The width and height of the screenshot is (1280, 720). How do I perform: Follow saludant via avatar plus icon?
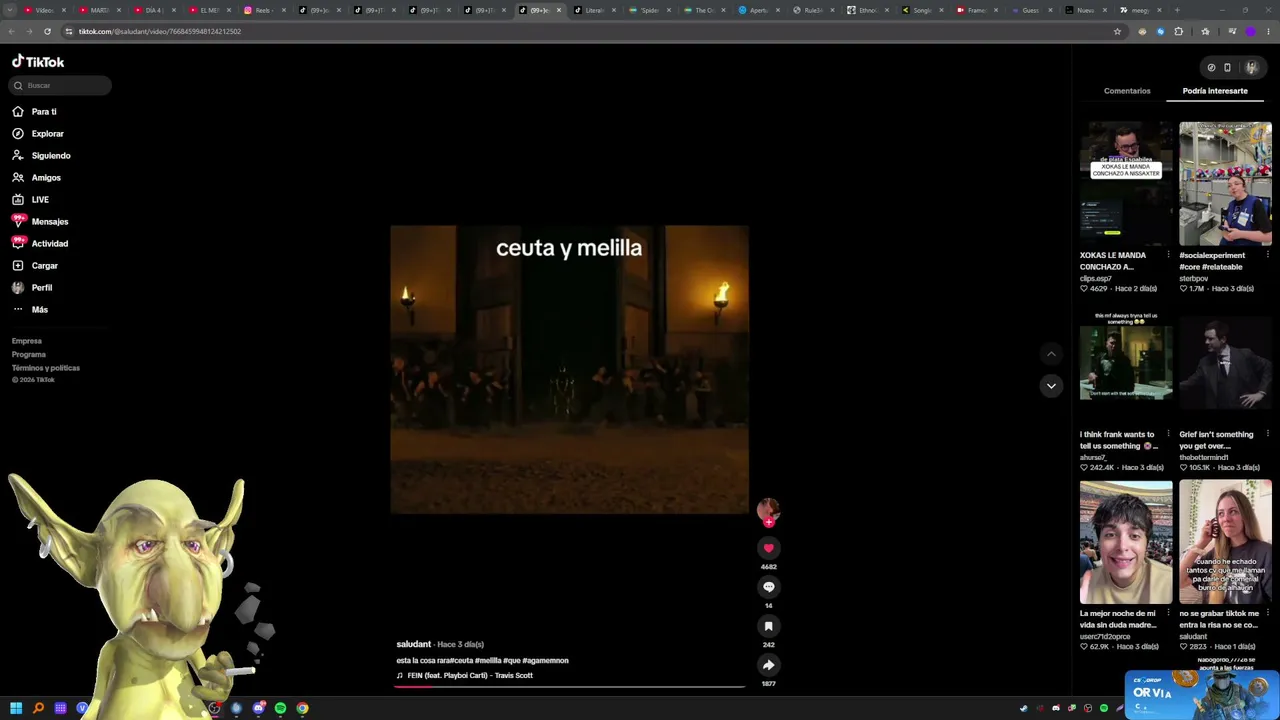tap(768, 521)
